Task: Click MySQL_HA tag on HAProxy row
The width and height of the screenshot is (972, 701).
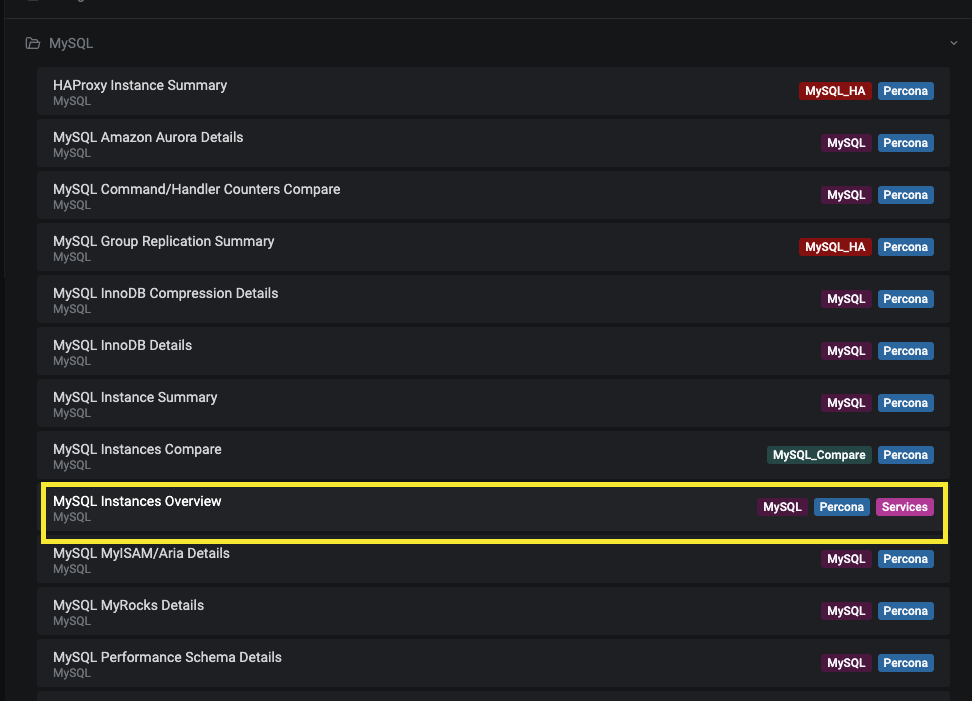Action: click(835, 91)
